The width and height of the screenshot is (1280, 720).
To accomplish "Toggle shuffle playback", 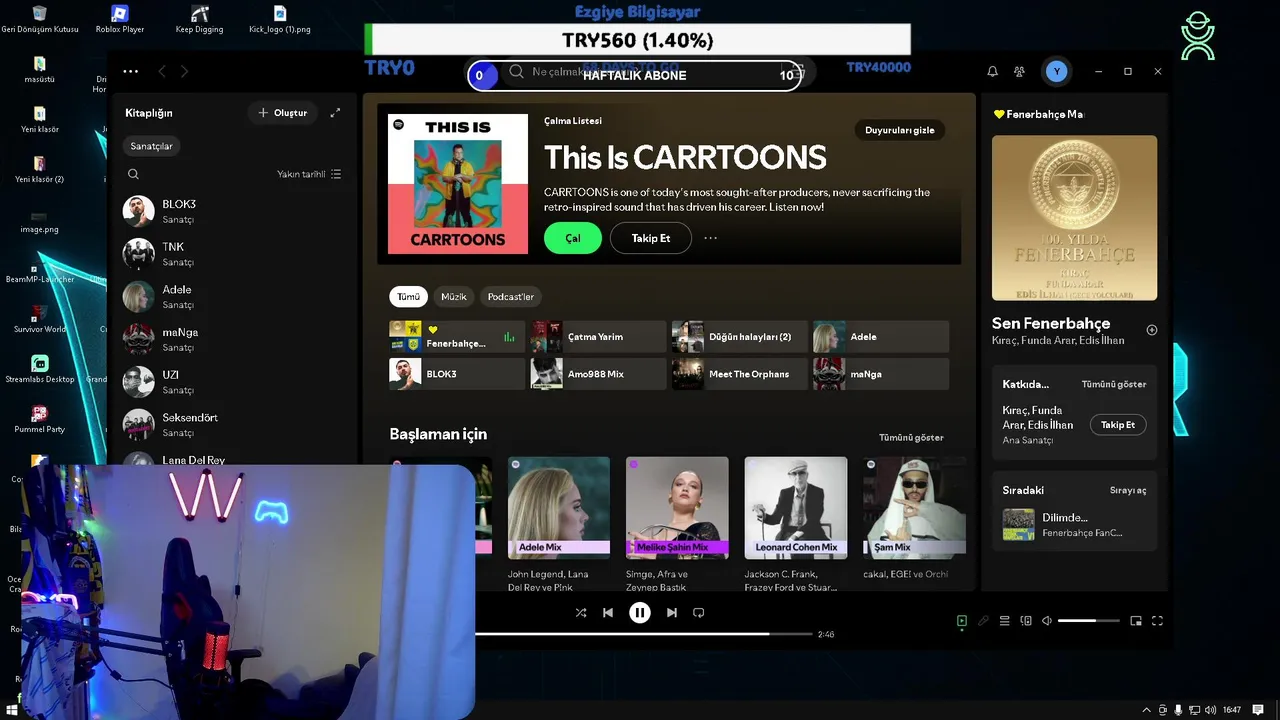I will tap(581, 613).
